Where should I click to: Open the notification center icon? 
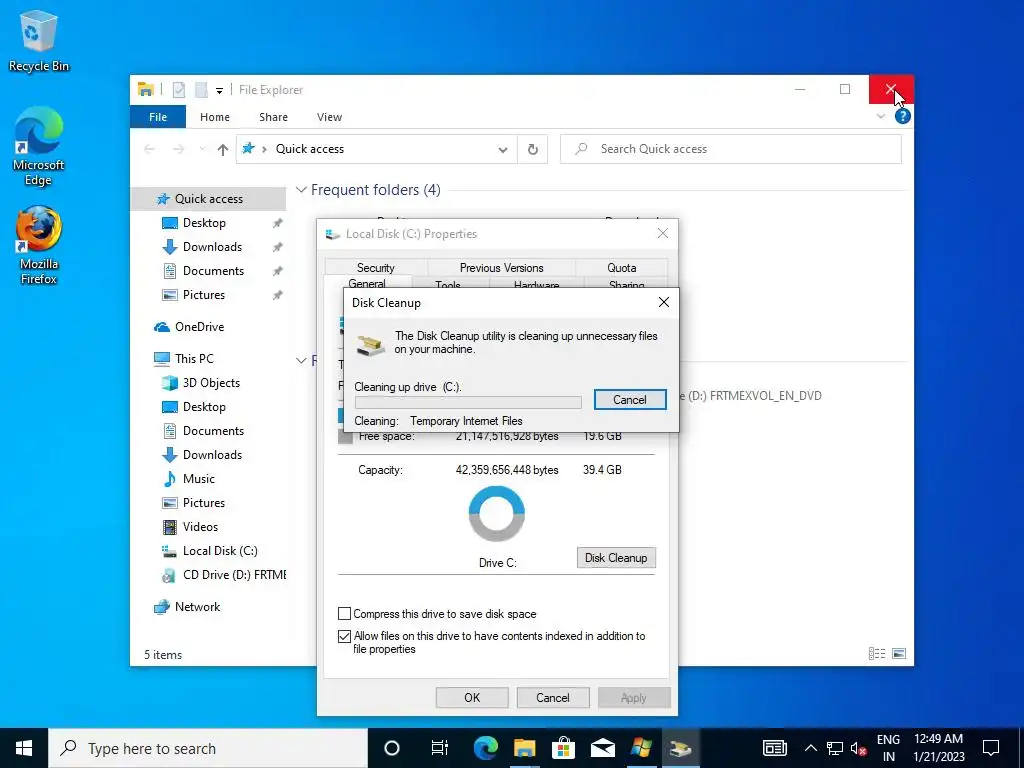pyautogui.click(x=991, y=748)
